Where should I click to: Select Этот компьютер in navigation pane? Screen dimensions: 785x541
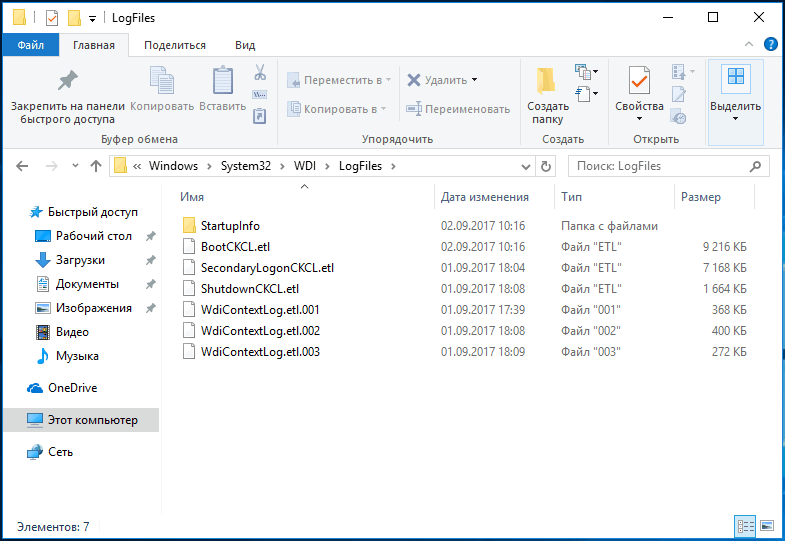click(81, 420)
